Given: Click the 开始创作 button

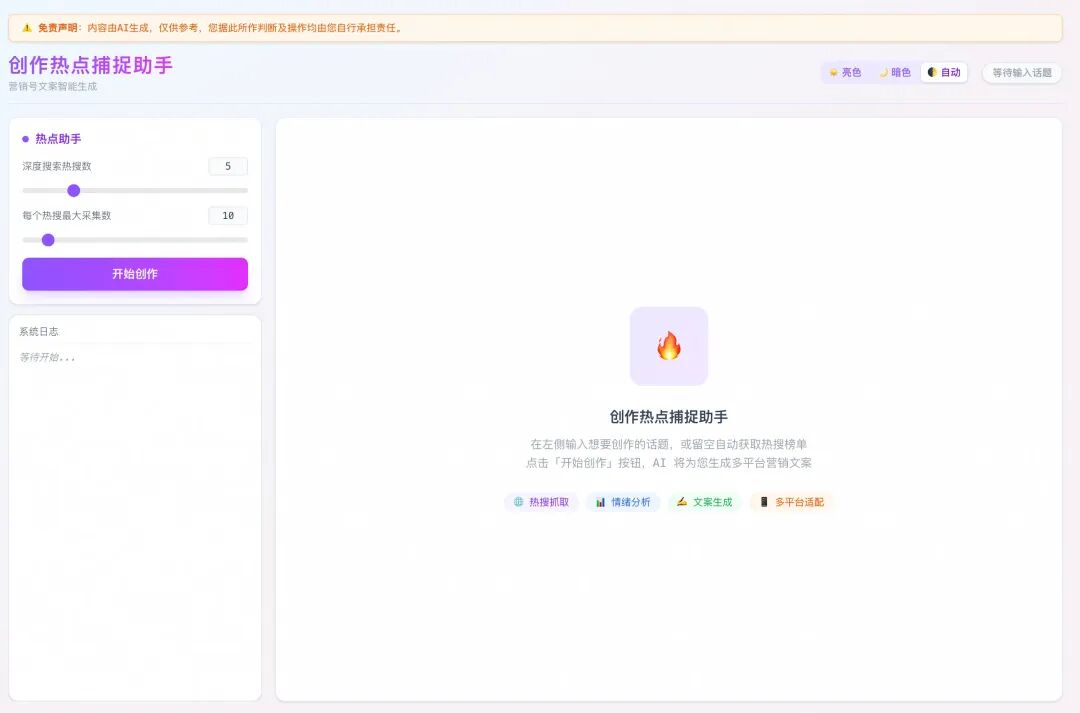Looking at the screenshot, I should (134, 273).
